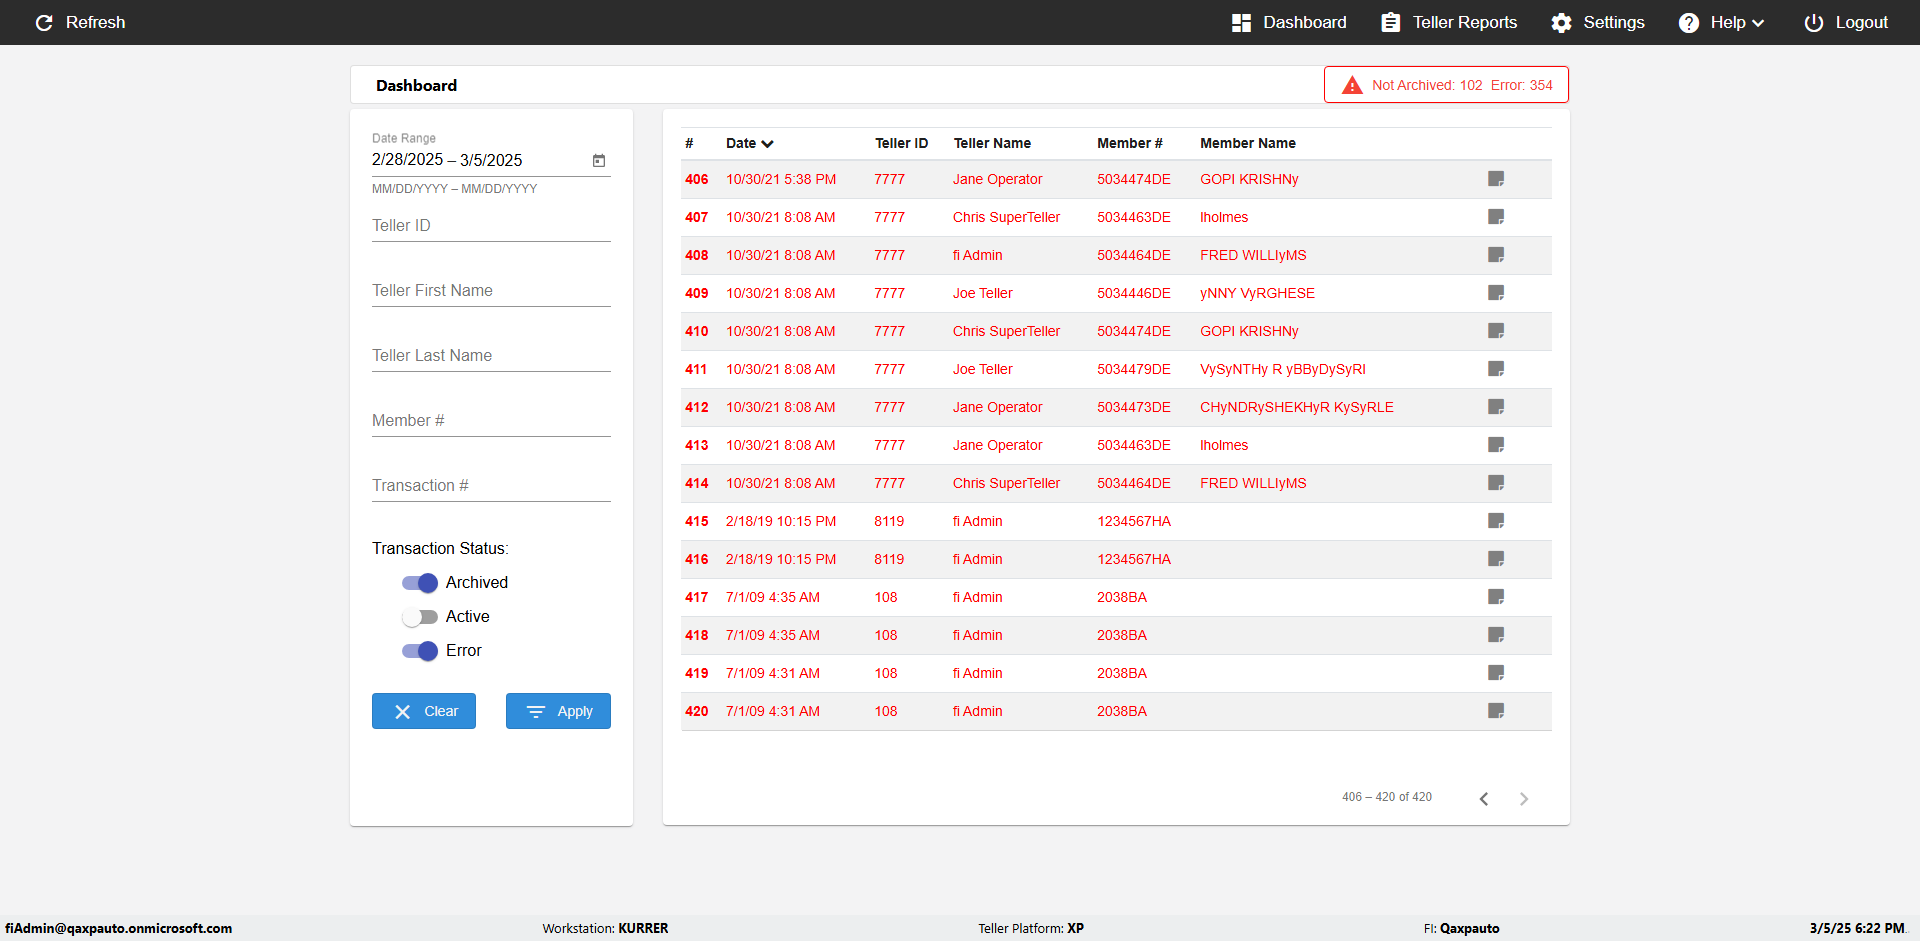The image size is (1920, 941).
Task: Select member number 5034446DE in row 409
Action: tap(1134, 293)
